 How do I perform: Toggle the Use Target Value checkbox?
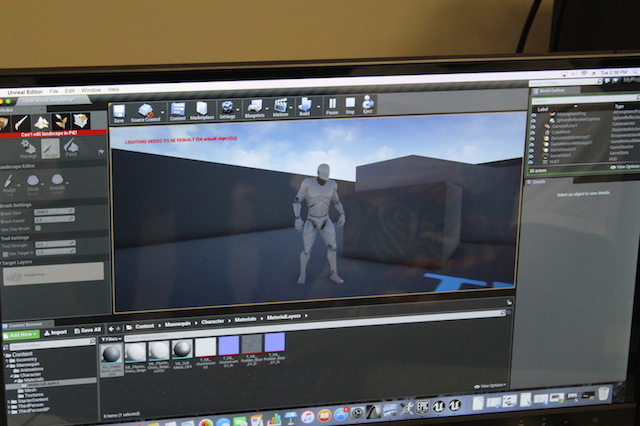5,254
